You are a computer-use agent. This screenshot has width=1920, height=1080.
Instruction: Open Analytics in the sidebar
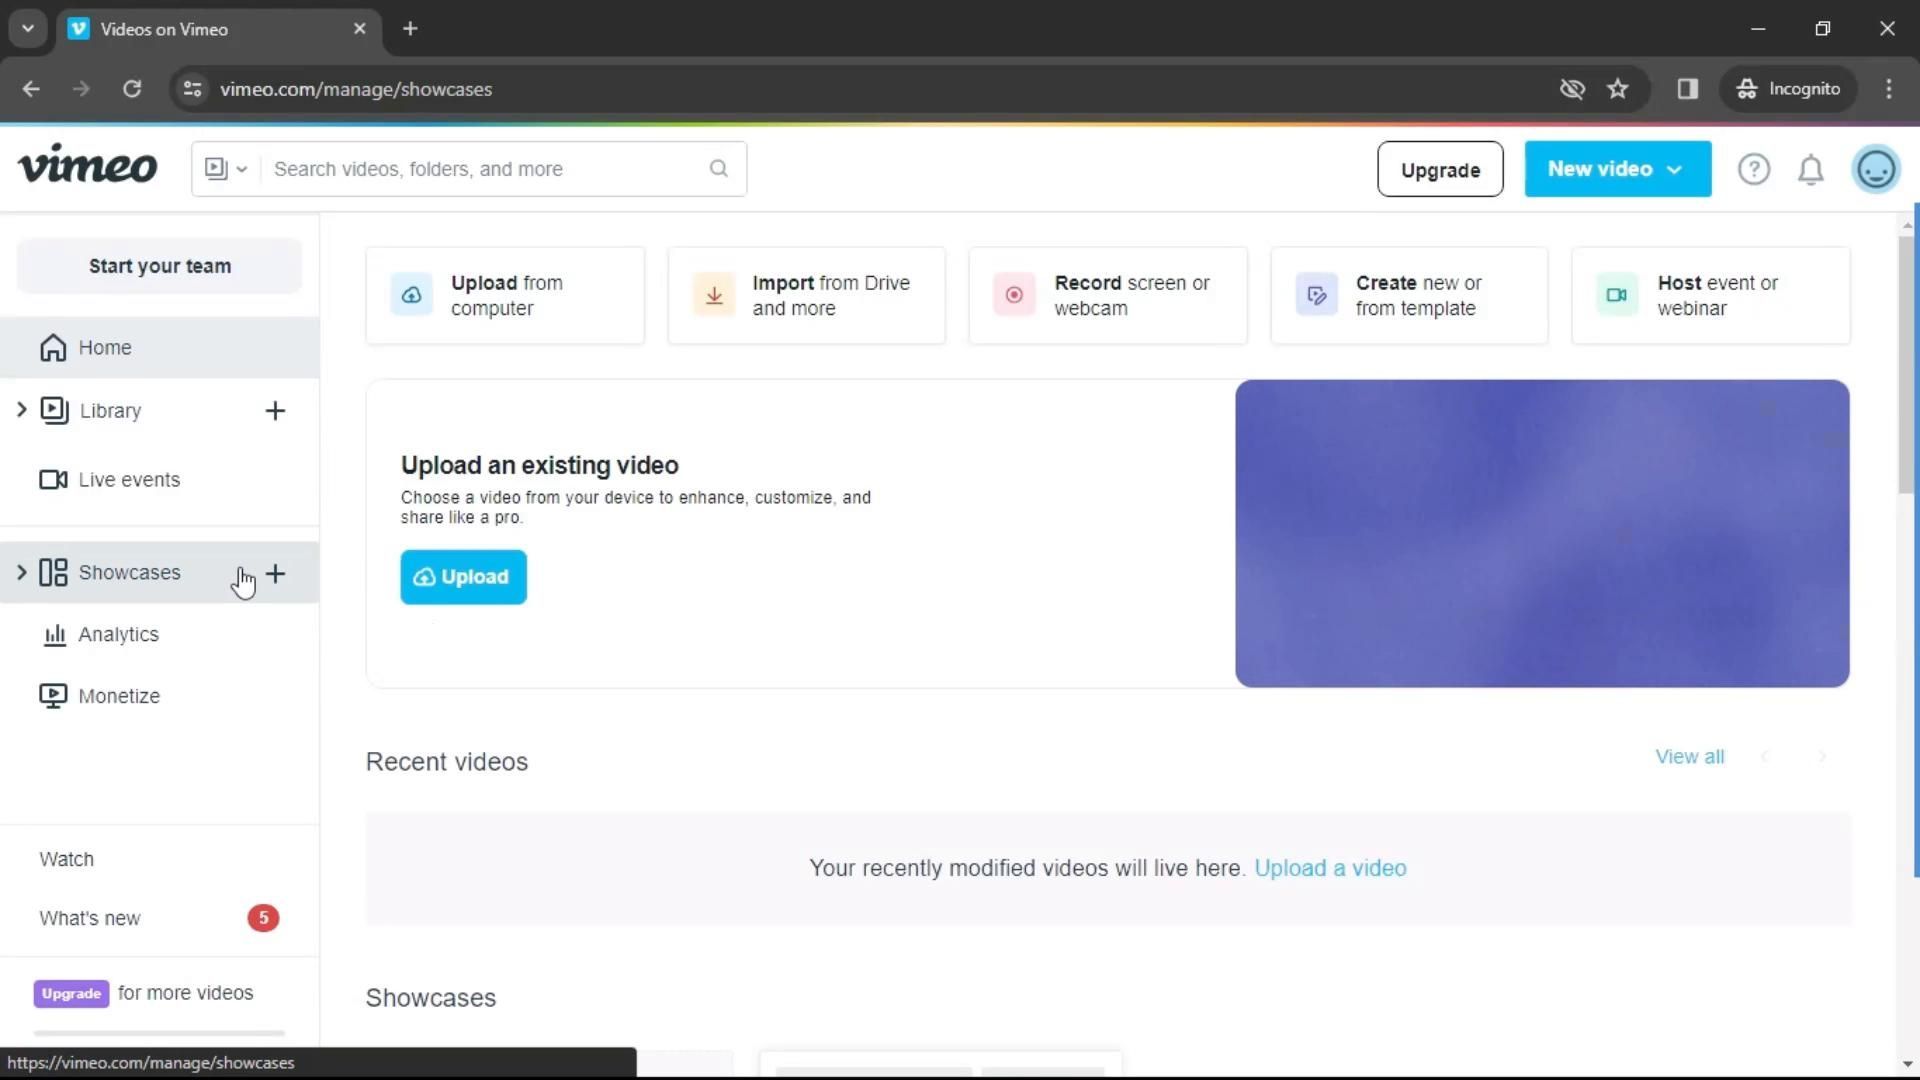point(118,635)
